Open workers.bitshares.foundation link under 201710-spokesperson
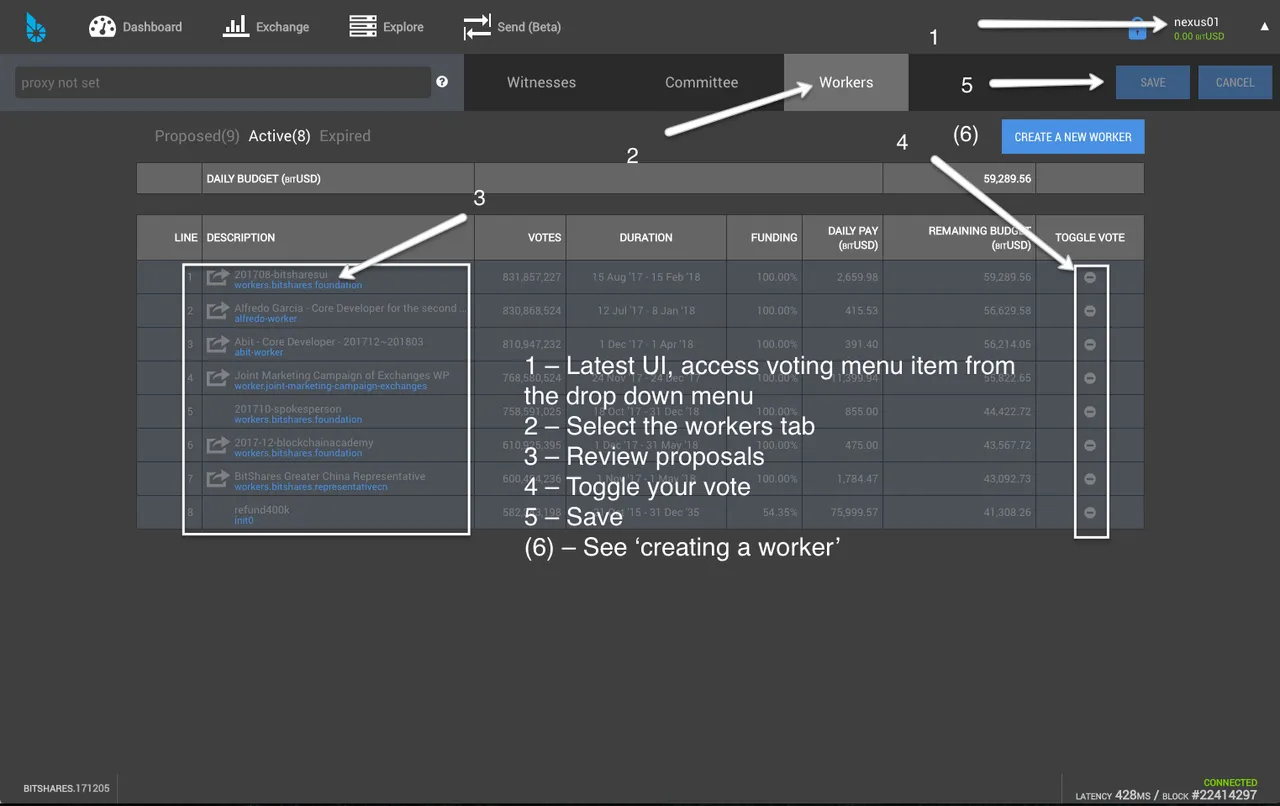This screenshot has width=1280, height=806. [298, 420]
